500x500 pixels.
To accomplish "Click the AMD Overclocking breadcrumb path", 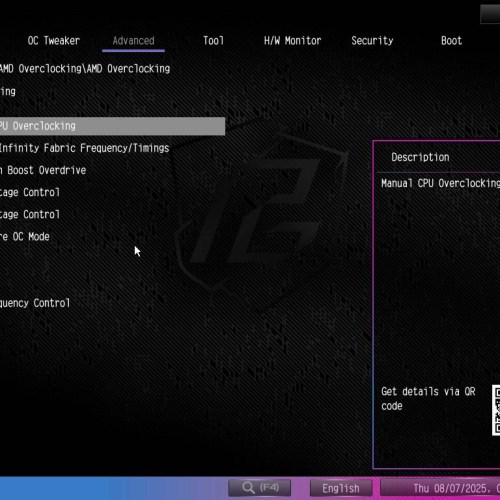I will [85, 69].
